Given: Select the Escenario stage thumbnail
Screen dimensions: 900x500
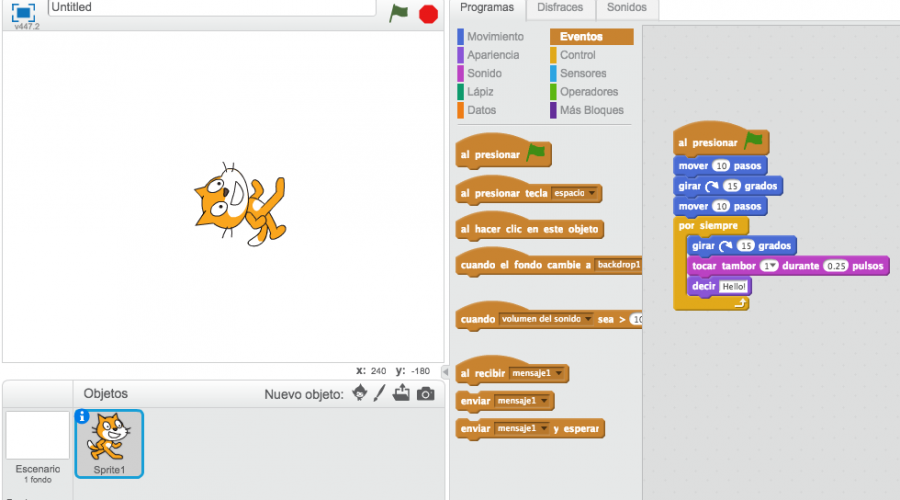Looking at the screenshot, I should point(37,436).
